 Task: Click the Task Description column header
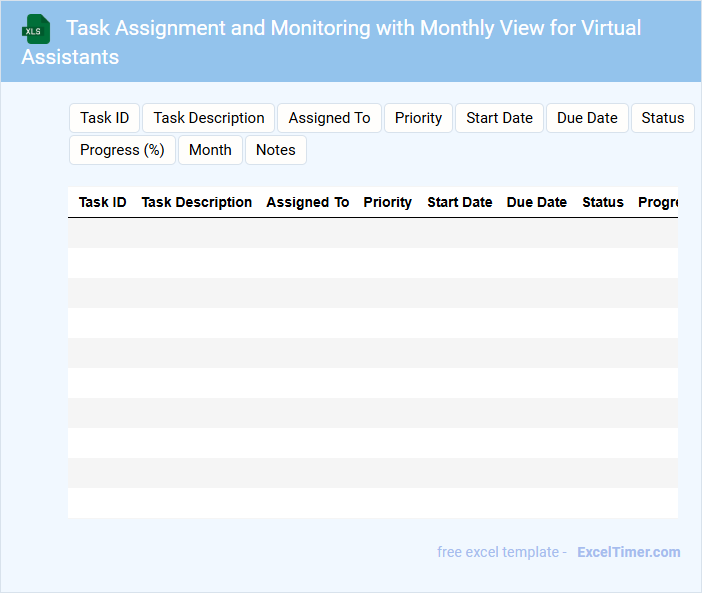pos(197,202)
